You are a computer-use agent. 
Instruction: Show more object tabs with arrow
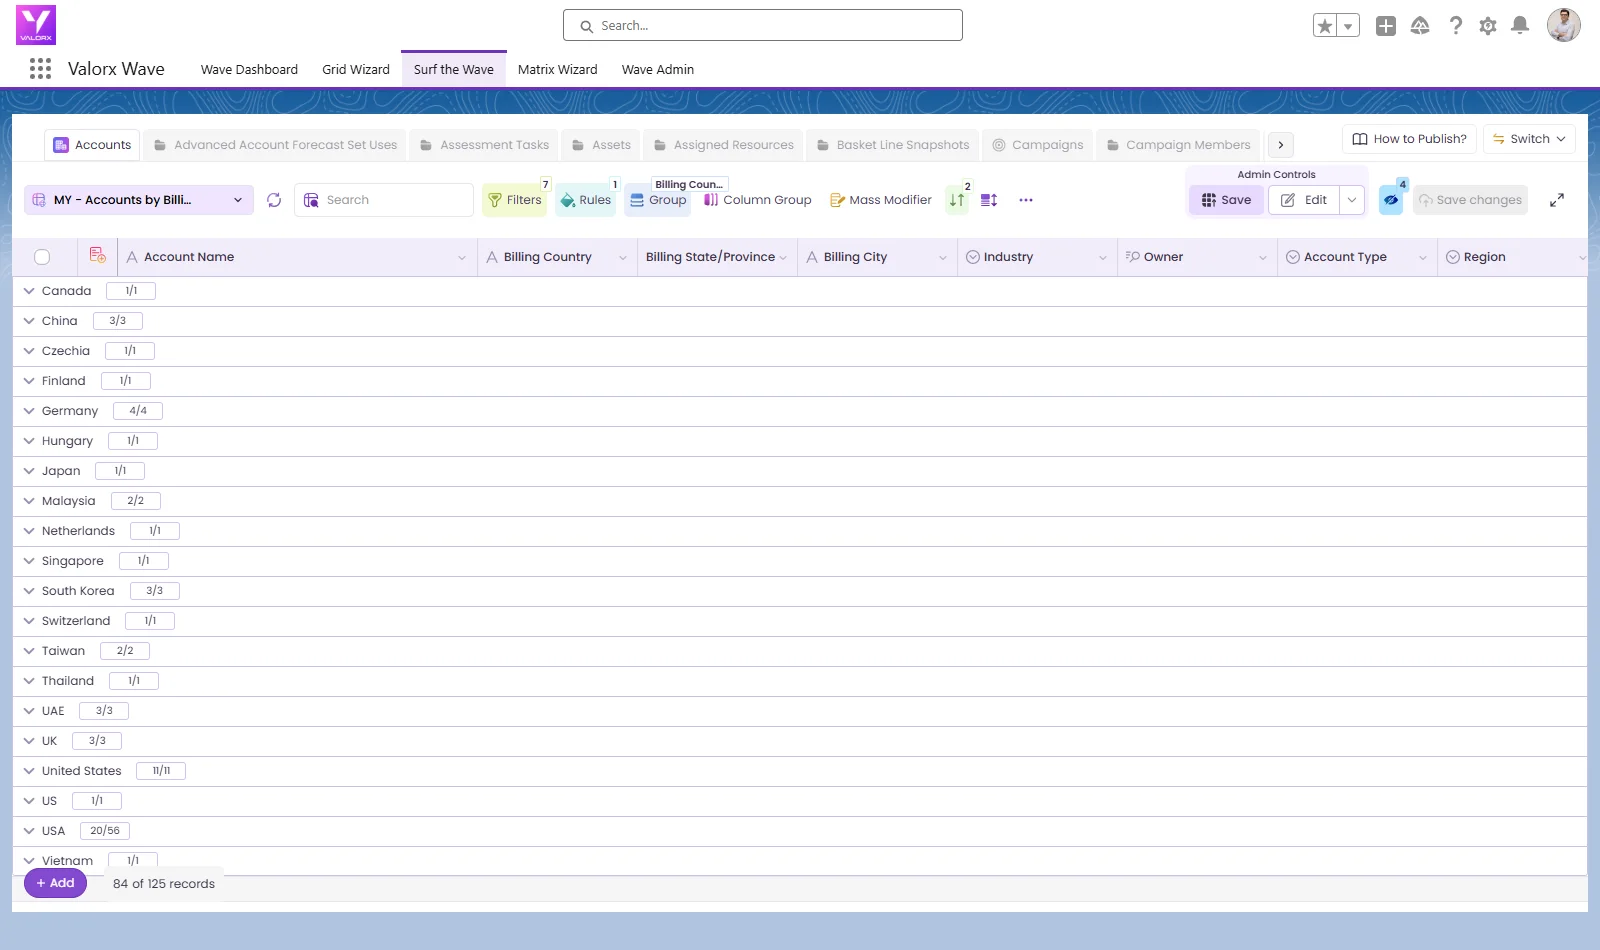coord(1281,145)
